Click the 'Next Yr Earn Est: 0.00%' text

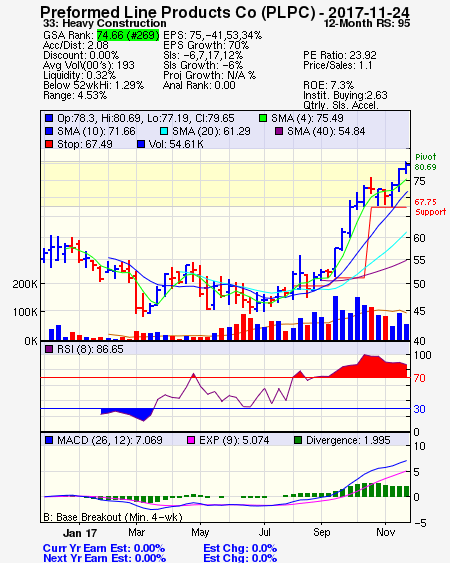105,558
